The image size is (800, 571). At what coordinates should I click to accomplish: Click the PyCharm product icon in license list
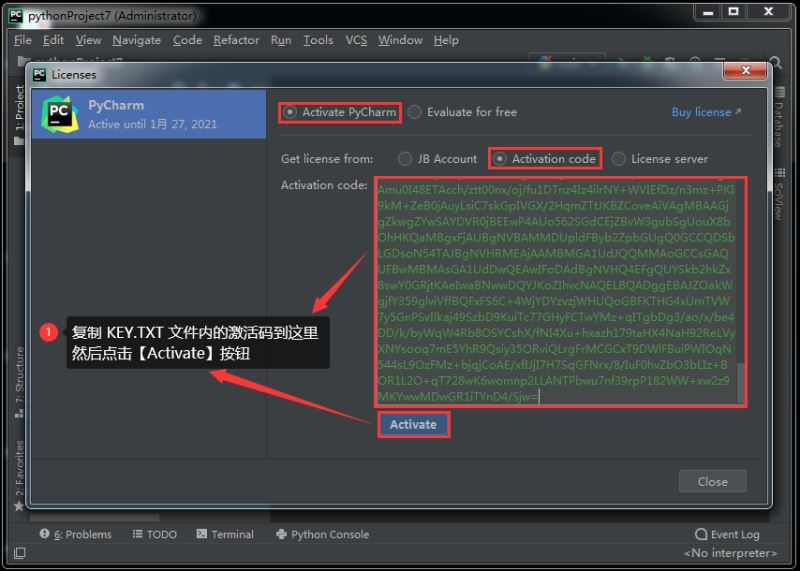pyautogui.click(x=60, y=115)
